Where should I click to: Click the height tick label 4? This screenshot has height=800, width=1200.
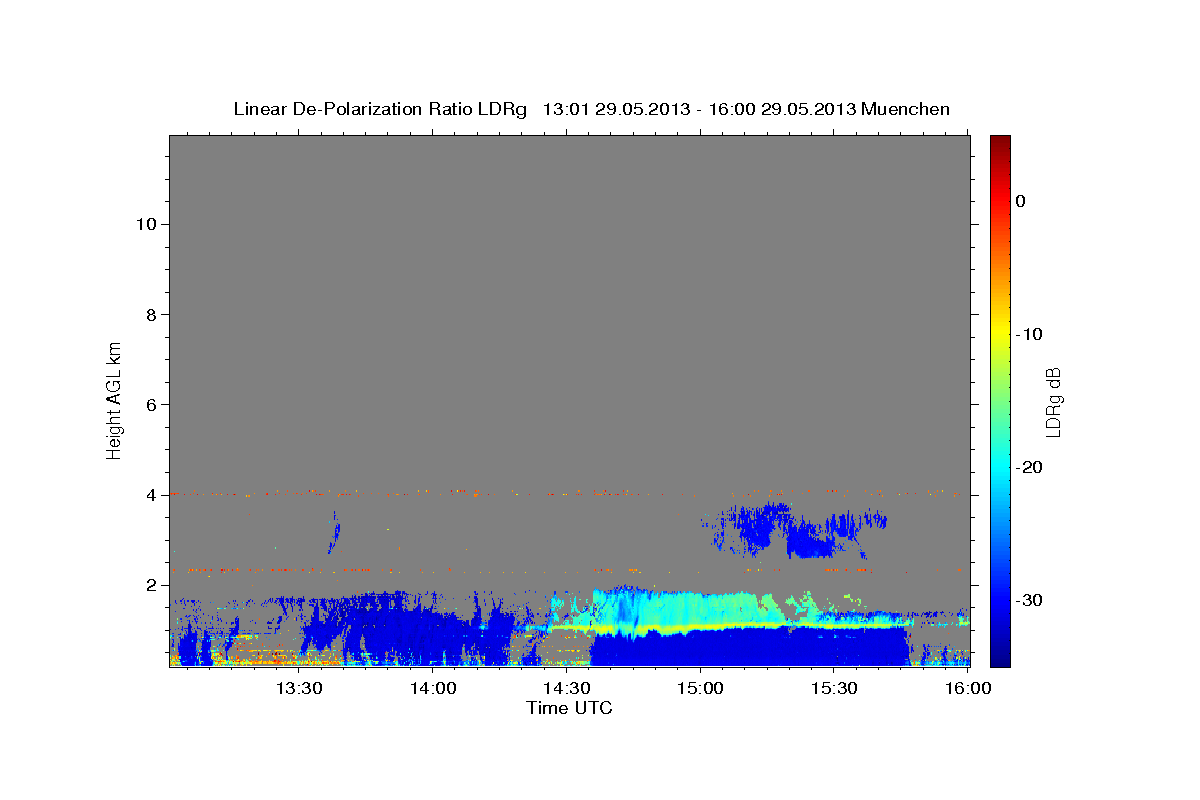pyautogui.click(x=149, y=494)
